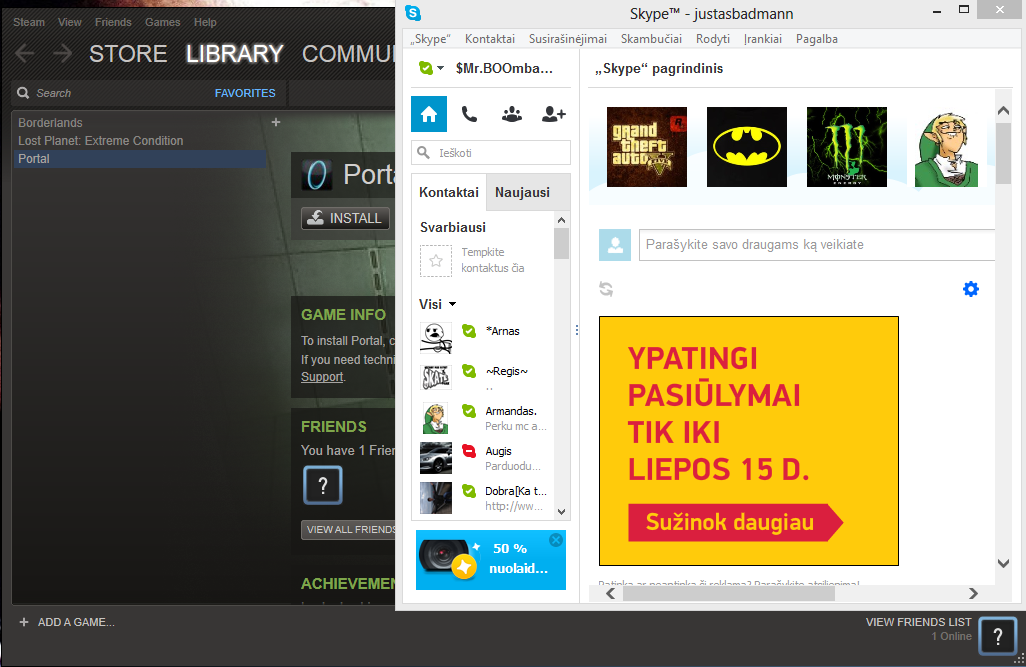Open Steam's Games menu
This screenshot has height=667, width=1026.
(x=162, y=22)
